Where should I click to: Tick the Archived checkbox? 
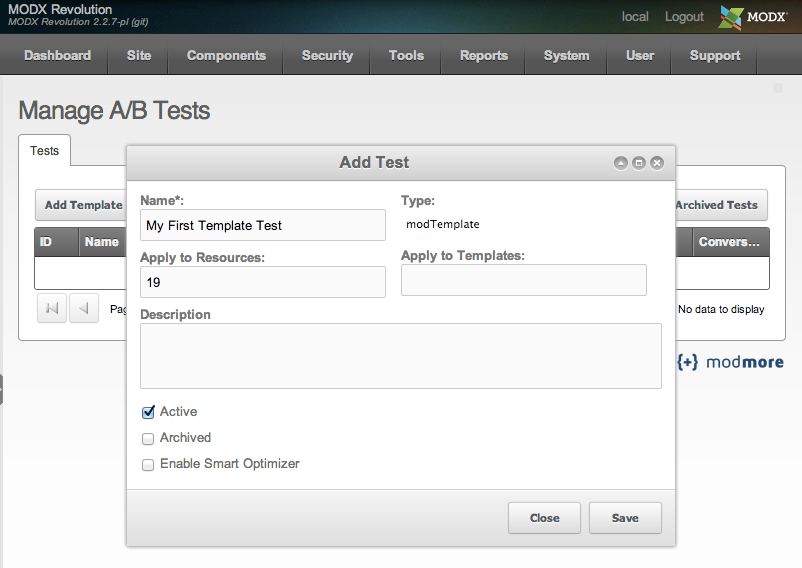coord(148,439)
